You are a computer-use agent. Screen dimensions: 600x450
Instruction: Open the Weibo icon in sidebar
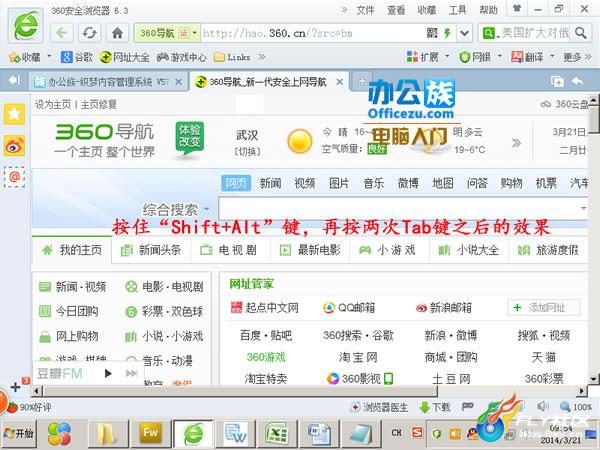15,145
